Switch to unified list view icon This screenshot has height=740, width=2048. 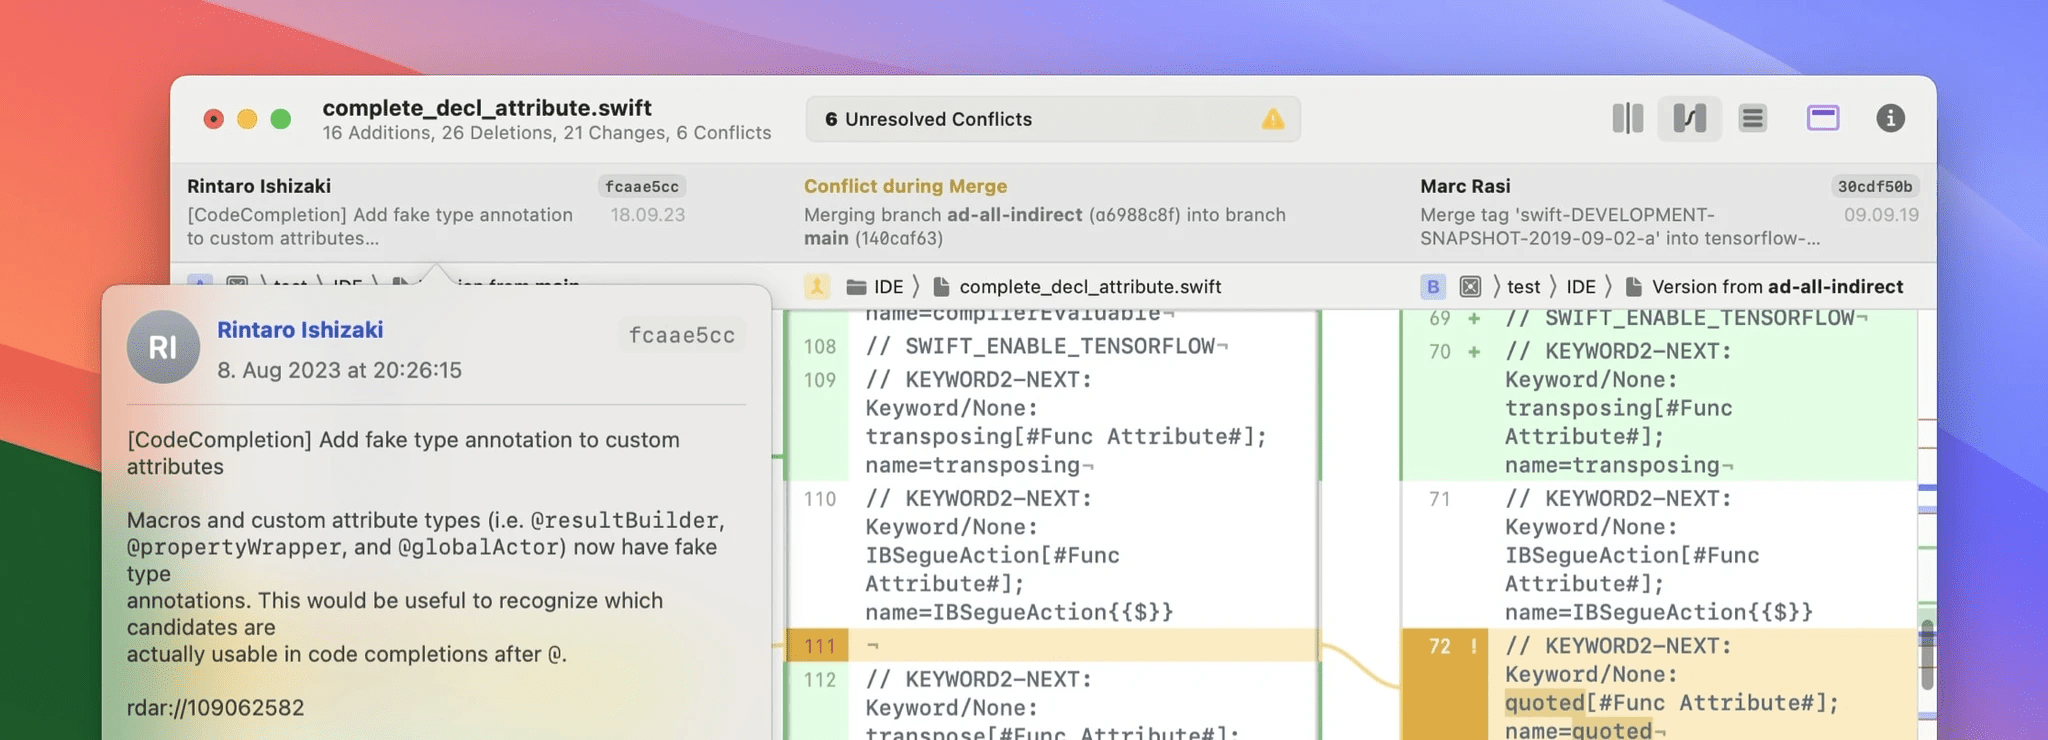(1752, 119)
